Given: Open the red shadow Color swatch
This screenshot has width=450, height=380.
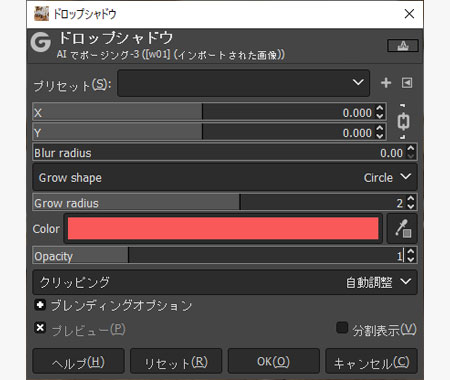Looking at the screenshot, I should pos(223,229).
